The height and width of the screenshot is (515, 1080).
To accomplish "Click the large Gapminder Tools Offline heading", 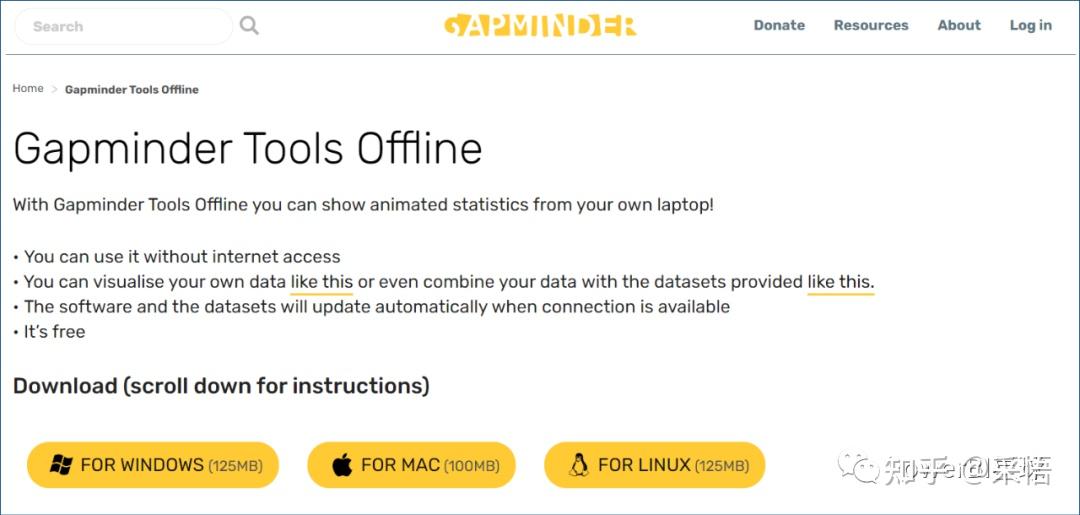I will point(248,149).
